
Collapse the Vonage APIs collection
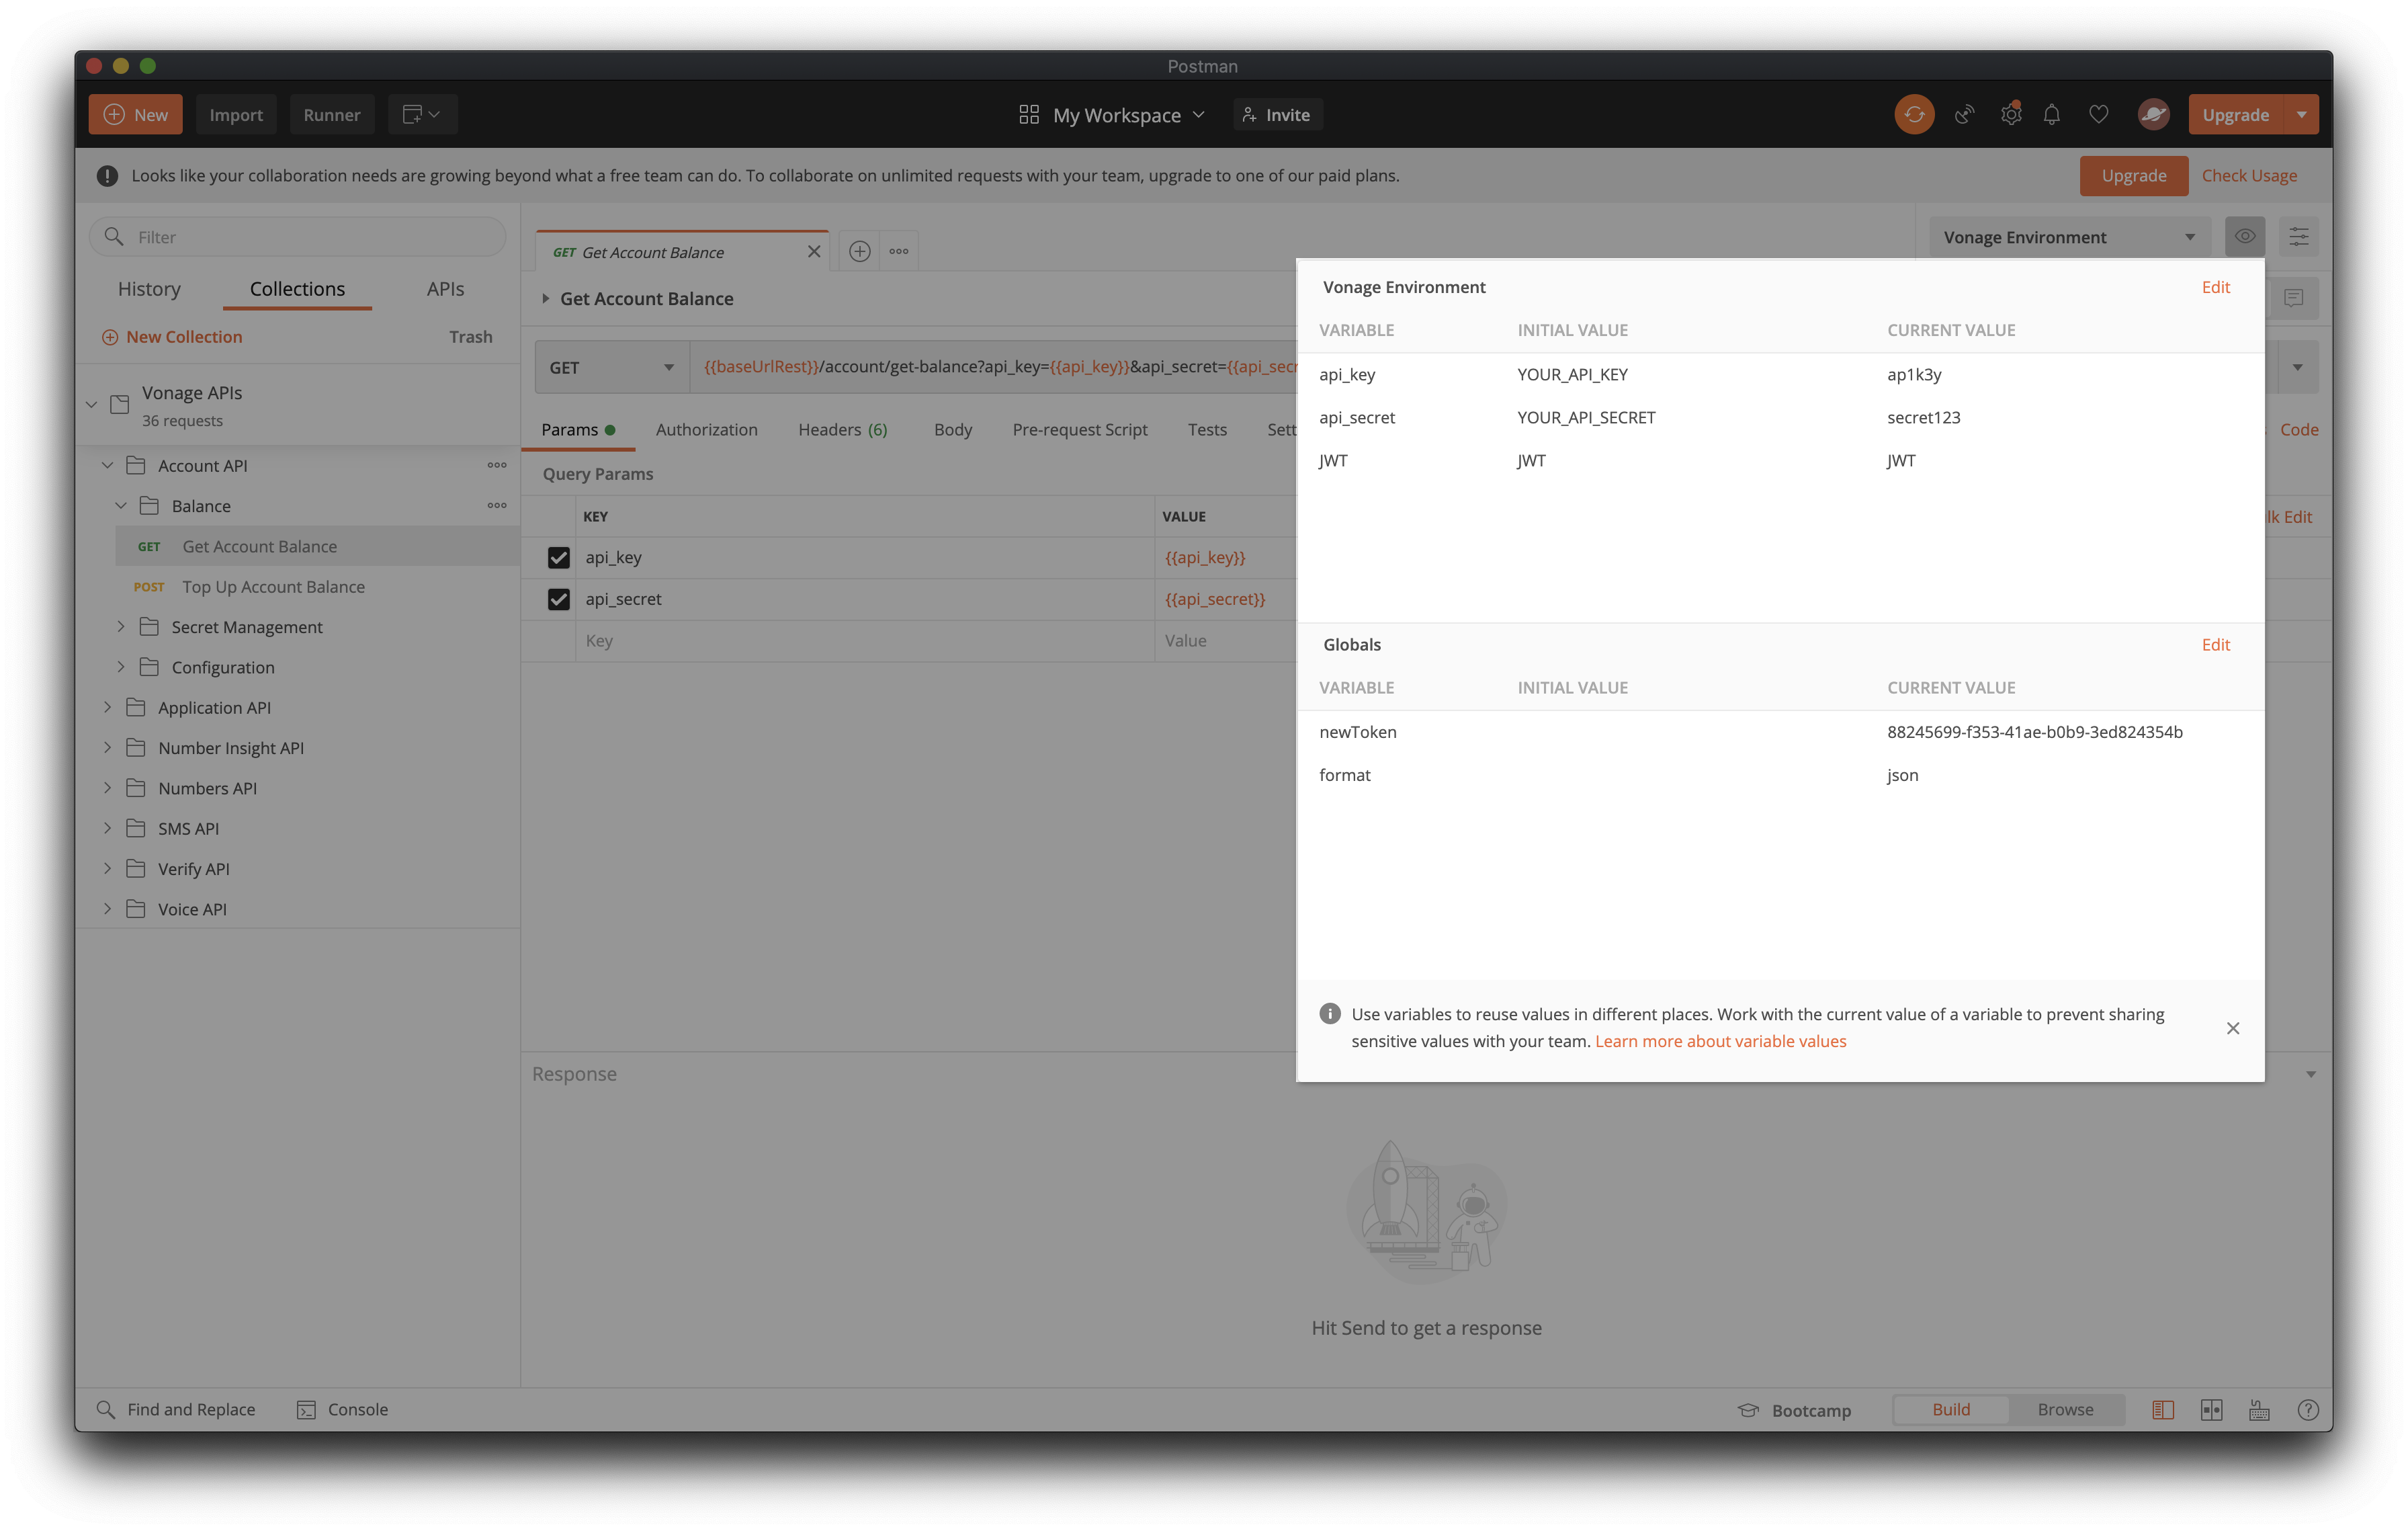coord(91,404)
